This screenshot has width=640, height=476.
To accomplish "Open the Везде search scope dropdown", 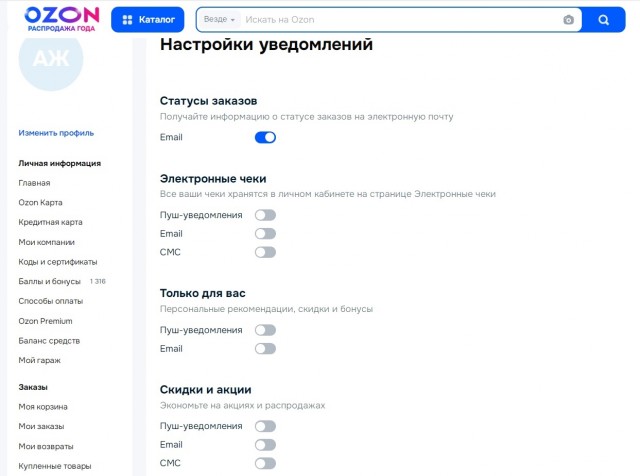I will (219, 19).
